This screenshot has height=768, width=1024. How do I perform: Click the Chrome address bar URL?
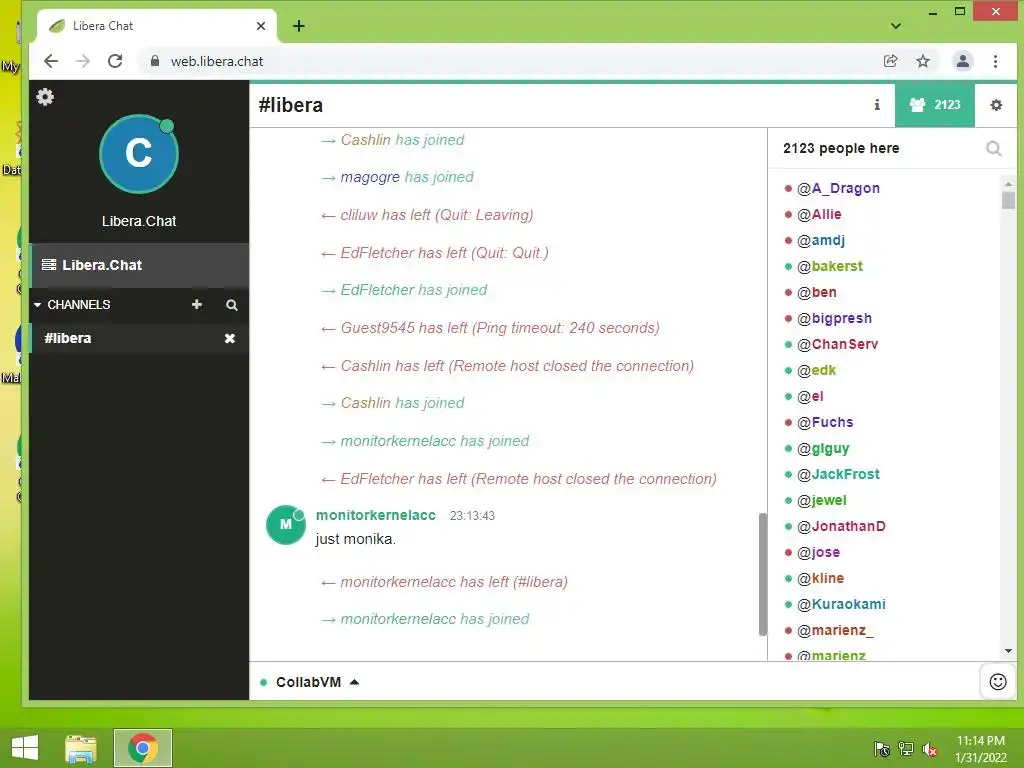pyautogui.click(x=217, y=61)
